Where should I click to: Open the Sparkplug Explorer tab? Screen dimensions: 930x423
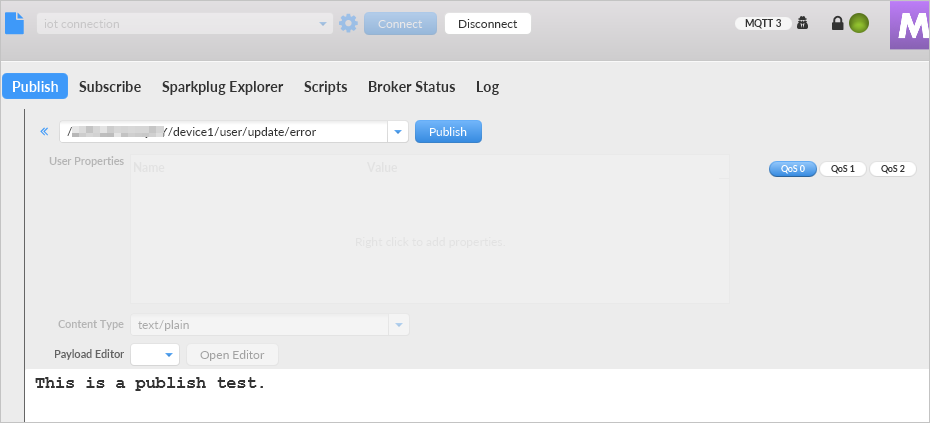tap(222, 87)
